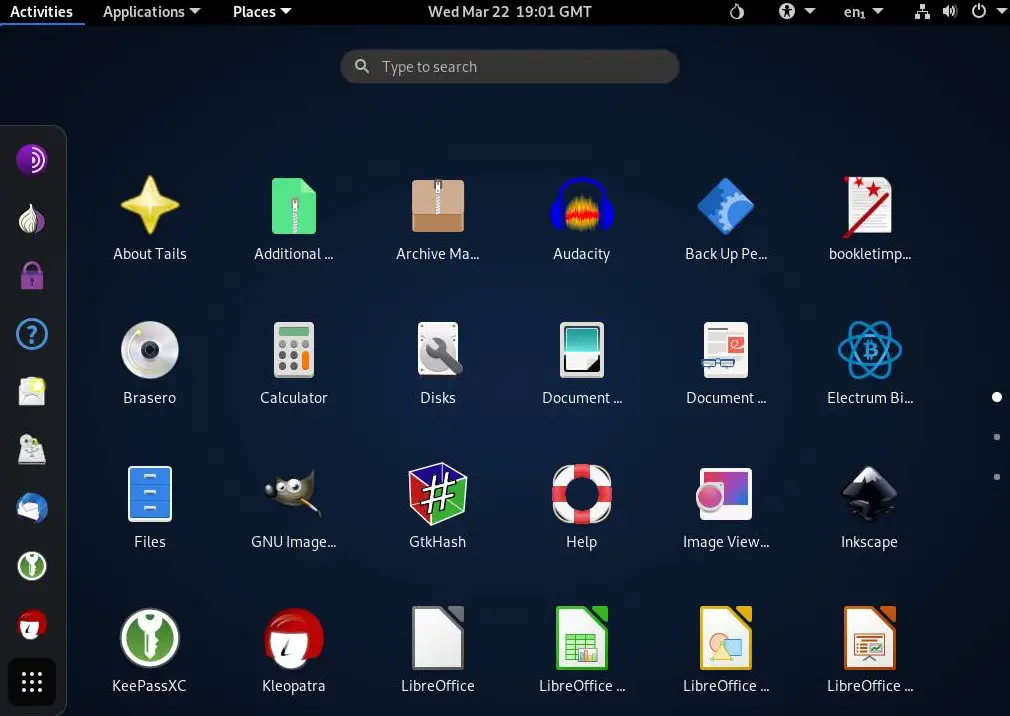Expand the en keyboard layout menu
Screen dimensions: 1010x716
click(x=863, y=12)
